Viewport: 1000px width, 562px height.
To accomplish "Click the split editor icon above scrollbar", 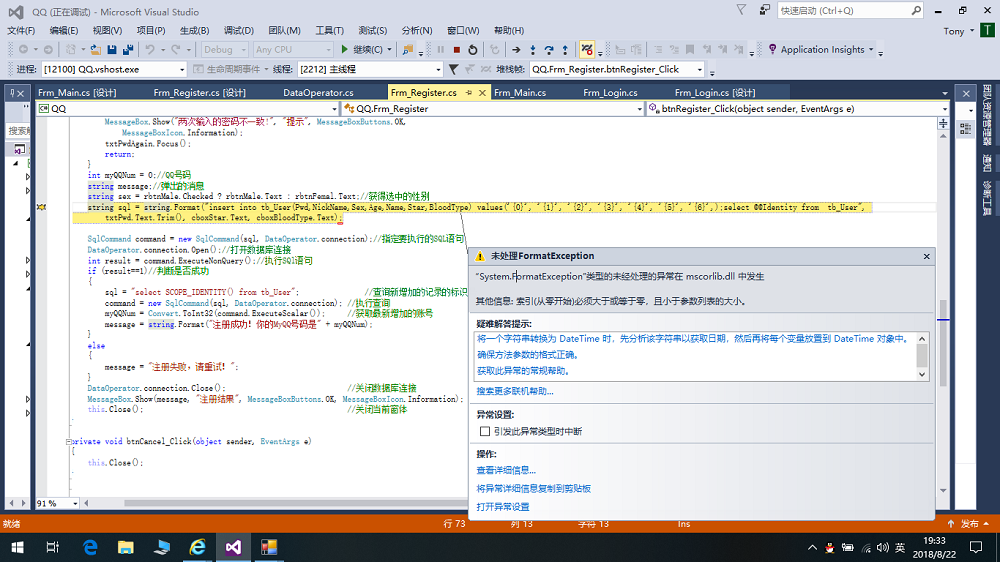I will [943, 124].
